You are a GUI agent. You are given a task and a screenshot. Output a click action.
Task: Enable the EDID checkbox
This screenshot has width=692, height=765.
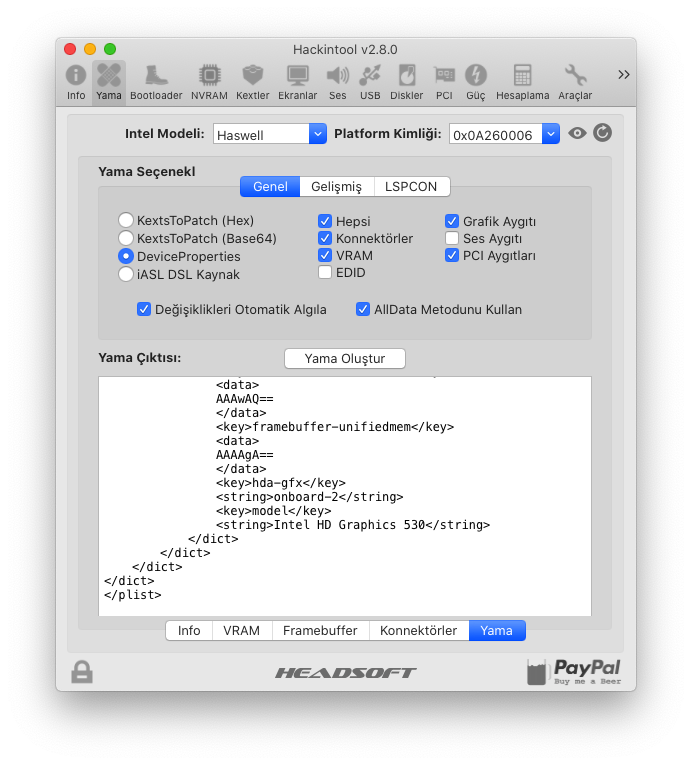(x=325, y=273)
